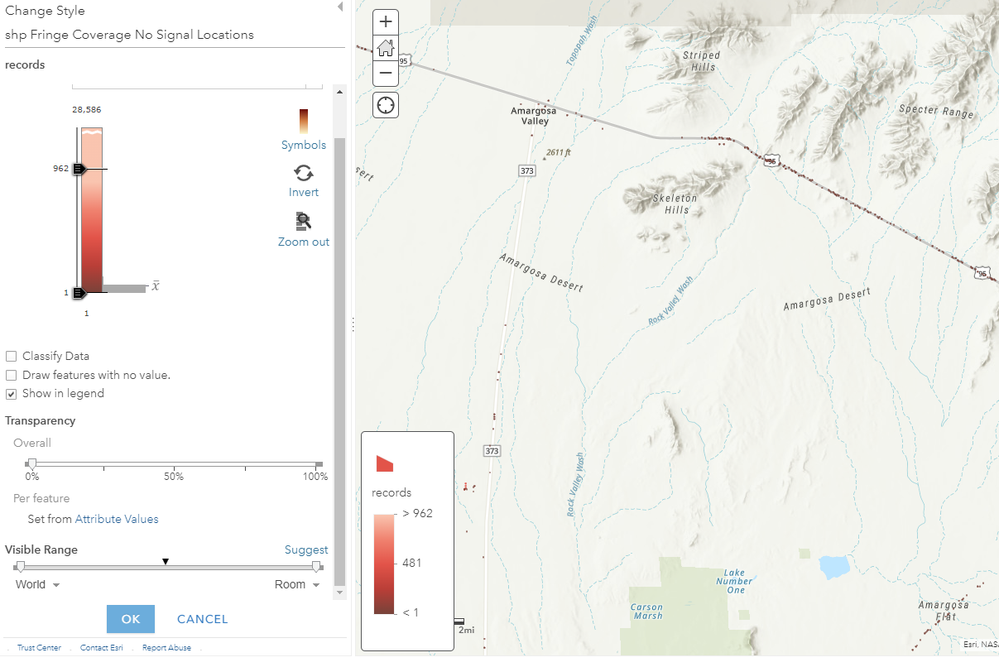The image size is (999, 657).
Task: Zoom out the histogram
Action: [303, 230]
